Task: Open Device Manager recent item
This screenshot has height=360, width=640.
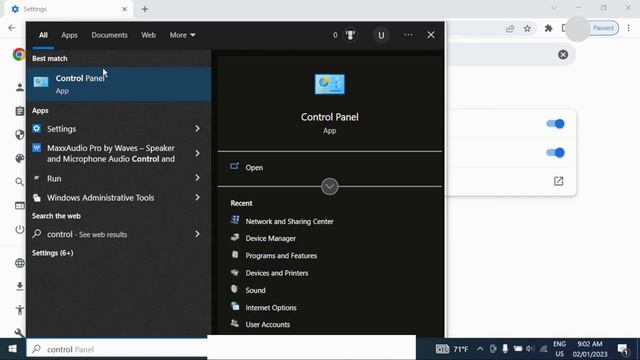Action: click(x=271, y=238)
